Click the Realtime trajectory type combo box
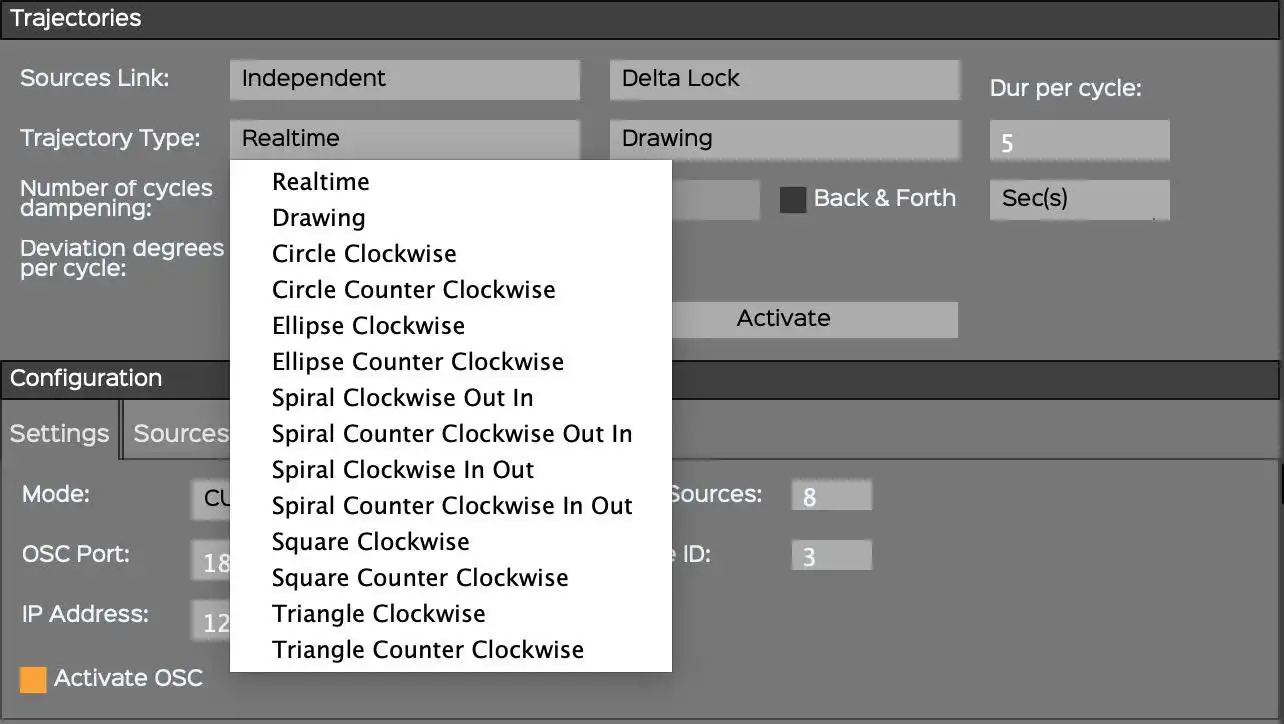The image size is (1284, 724). (404, 139)
